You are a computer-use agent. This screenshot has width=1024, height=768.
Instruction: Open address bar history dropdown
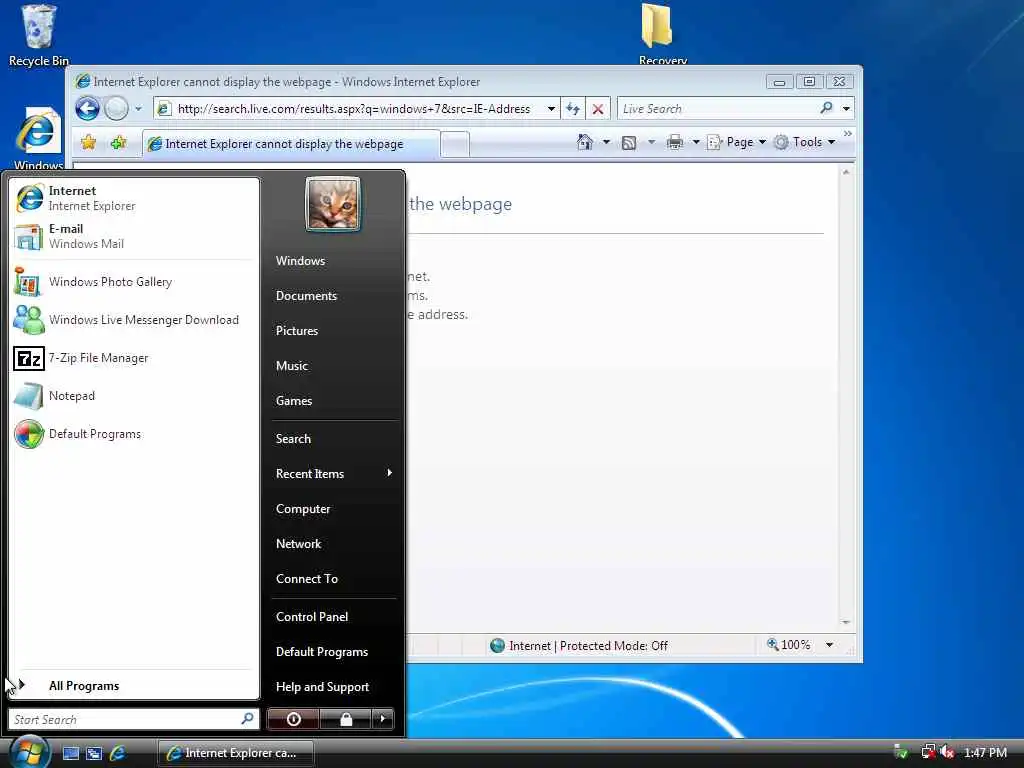pyautogui.click(x=552, y=109)
